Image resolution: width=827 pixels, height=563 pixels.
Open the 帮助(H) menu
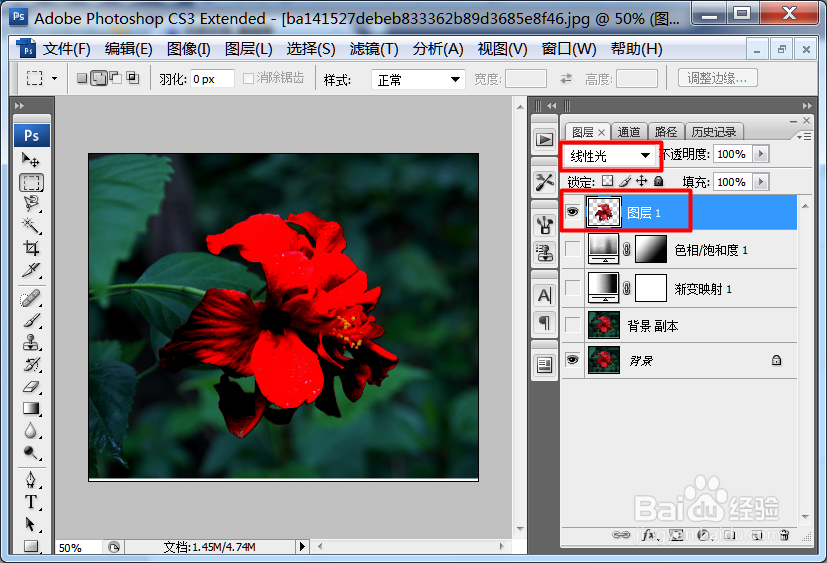[637, 49]
